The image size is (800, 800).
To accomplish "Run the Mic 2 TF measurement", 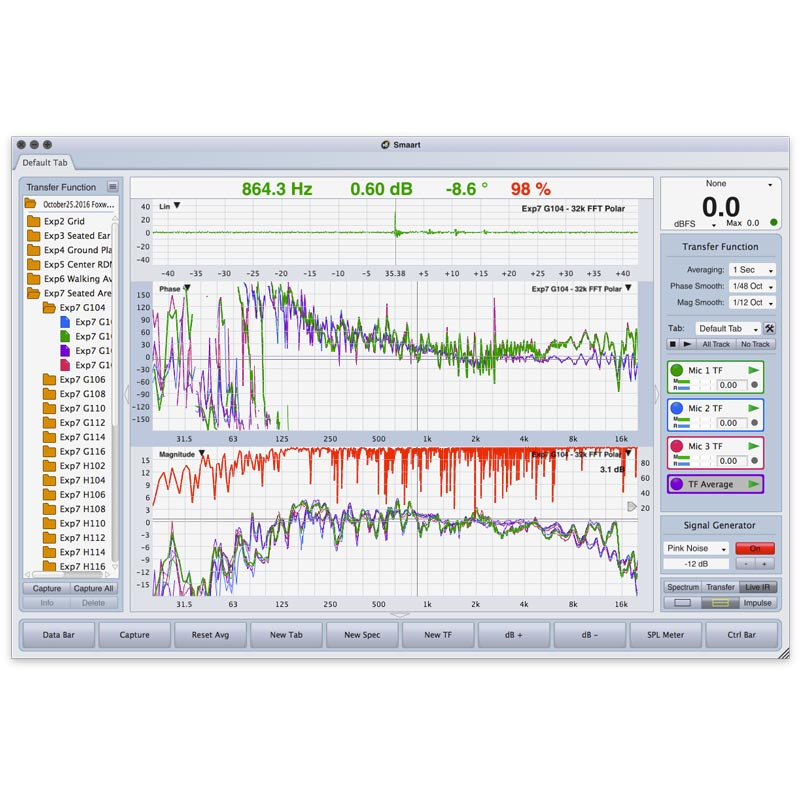I will tap(753, 408).
